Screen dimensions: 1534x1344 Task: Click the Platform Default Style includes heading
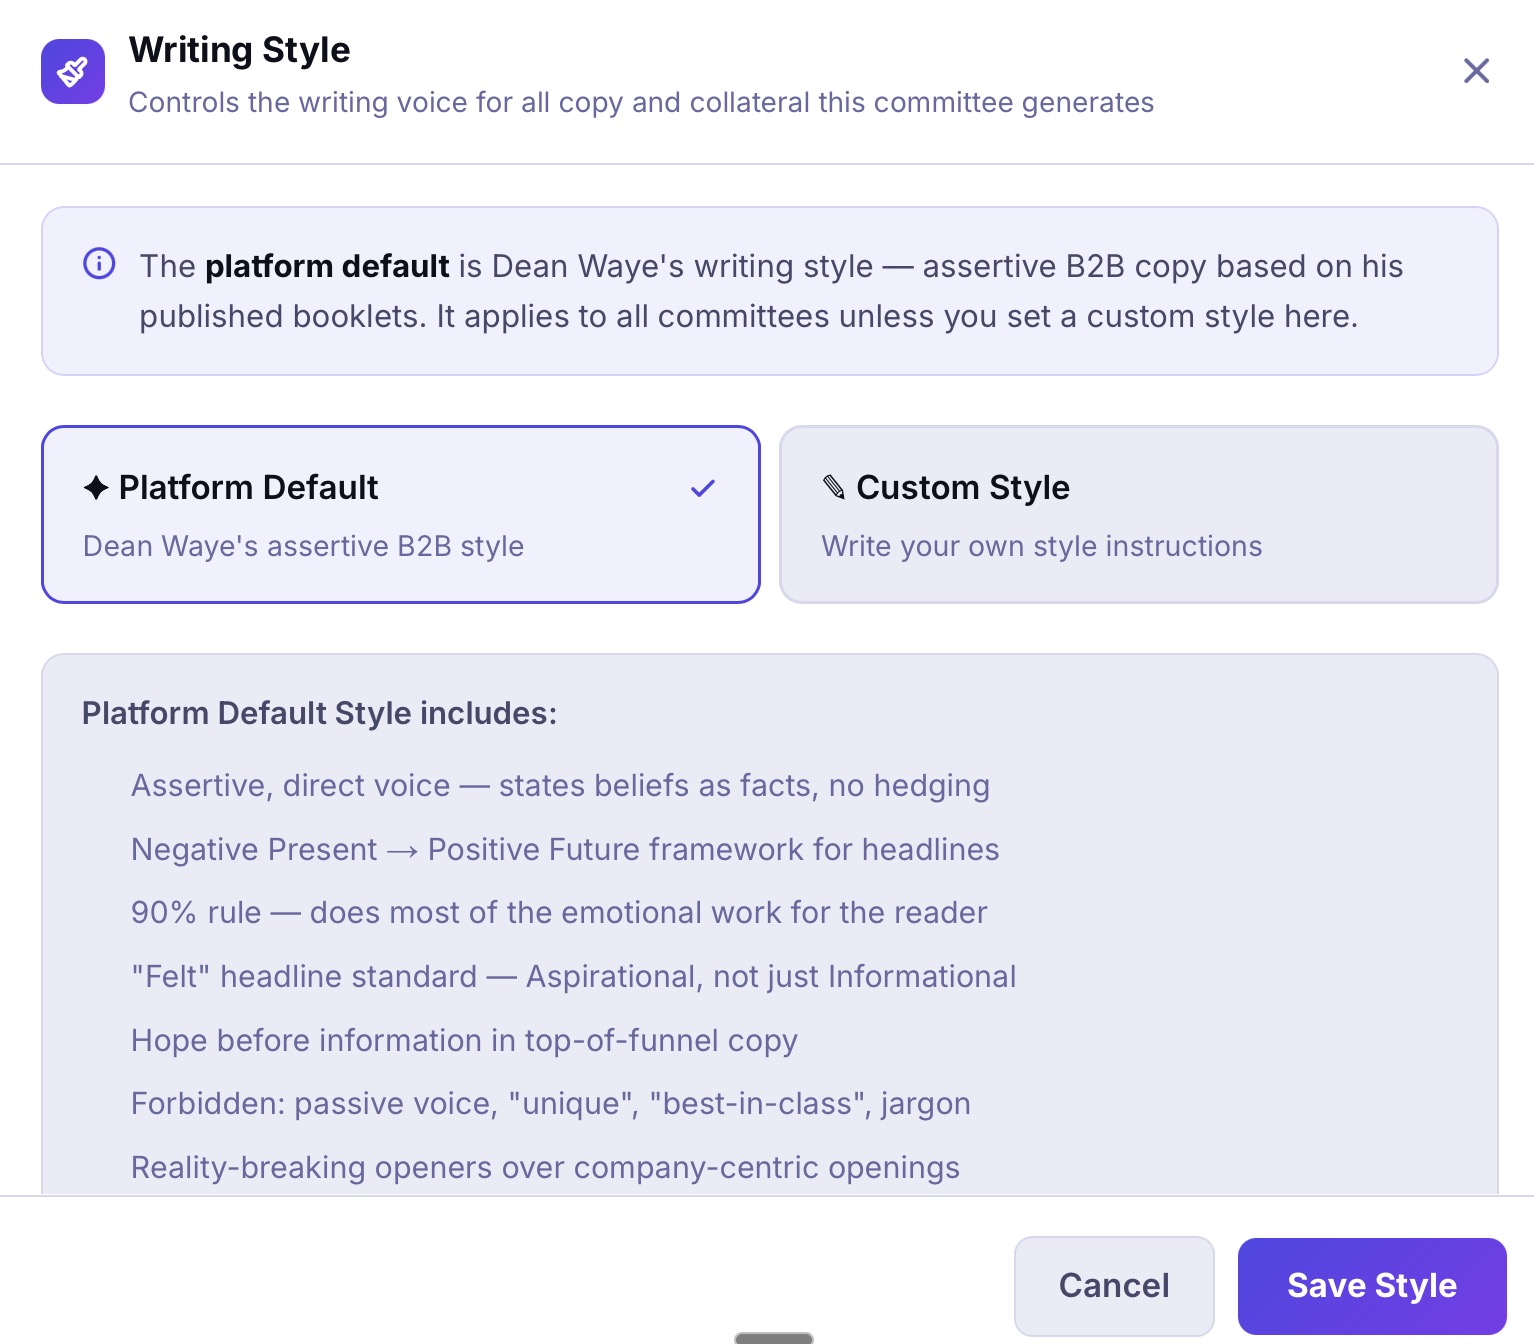click(318, 713)
